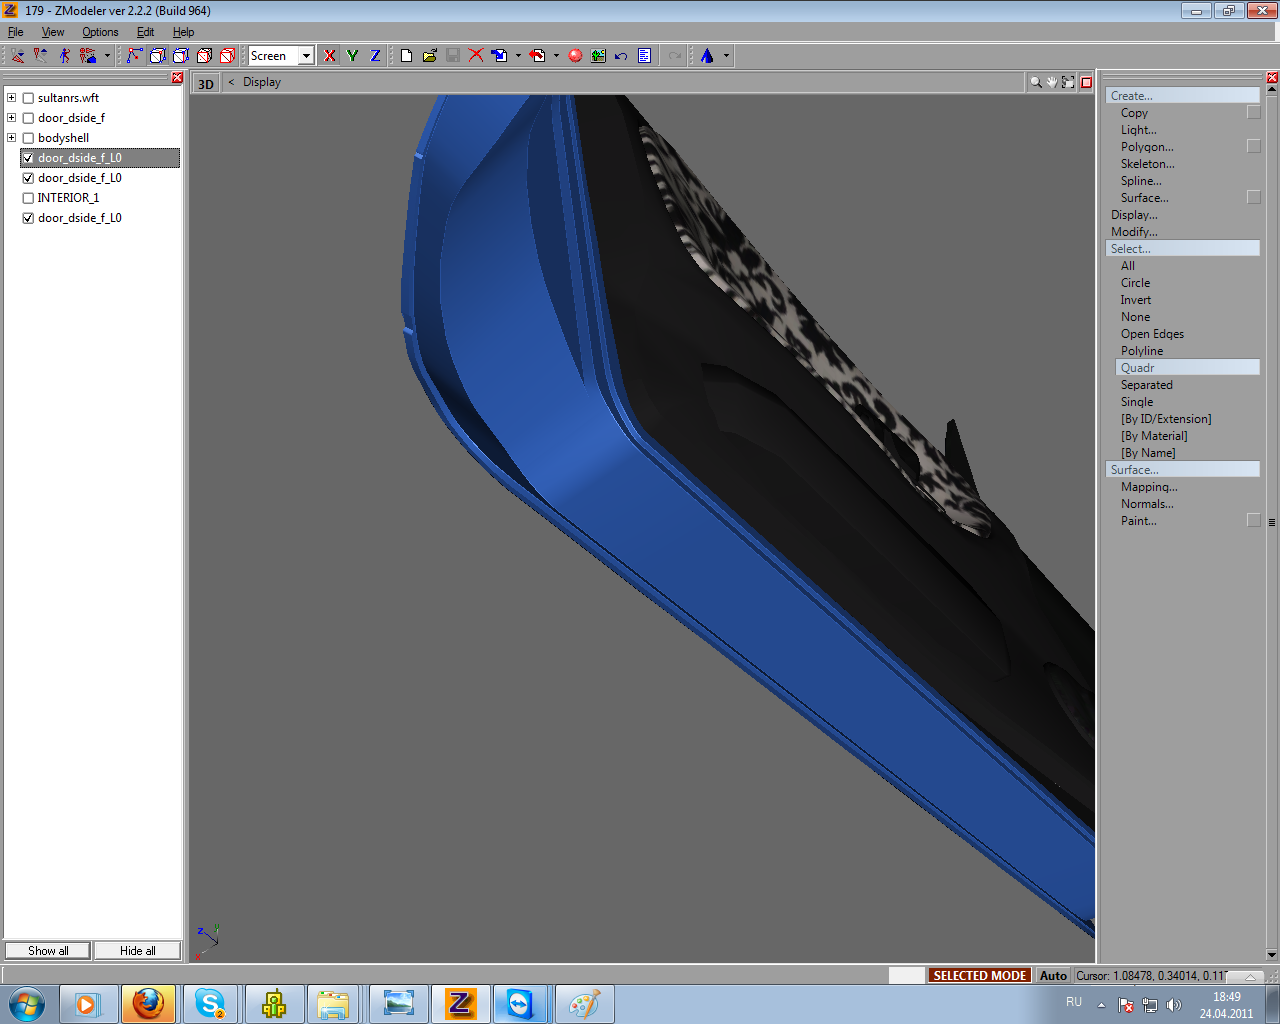Viewport: 1280px width, 1024px height.
Task: Open Firefox from the taskbar
Action: tap(148, 1004)
